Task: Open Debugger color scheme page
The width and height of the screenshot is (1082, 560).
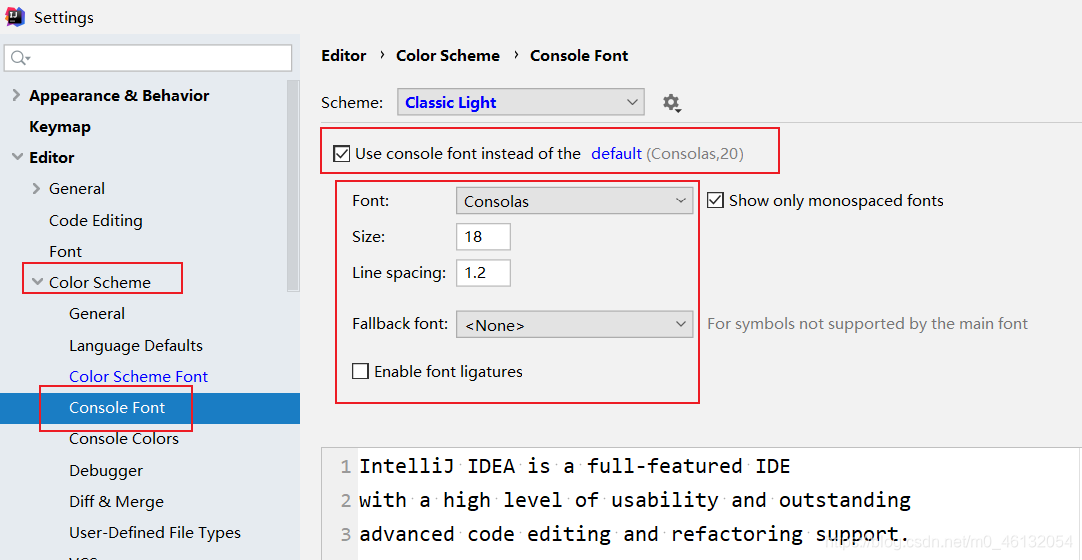Action: click(x=106, y=471)
